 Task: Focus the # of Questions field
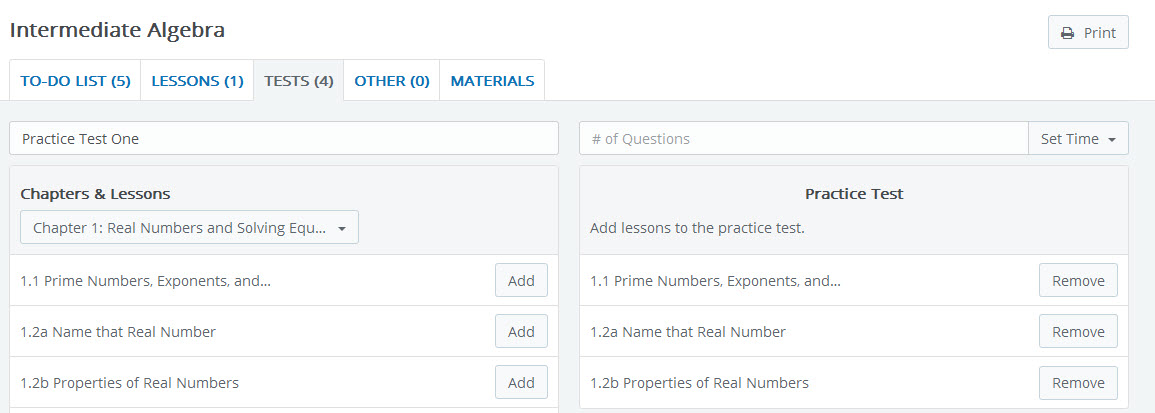click(x=803, y=139)
